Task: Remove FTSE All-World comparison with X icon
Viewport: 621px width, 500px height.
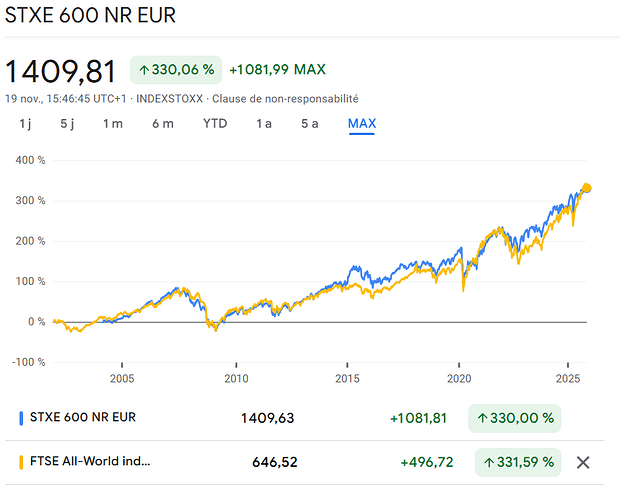Action: click(x=584, y=462)
